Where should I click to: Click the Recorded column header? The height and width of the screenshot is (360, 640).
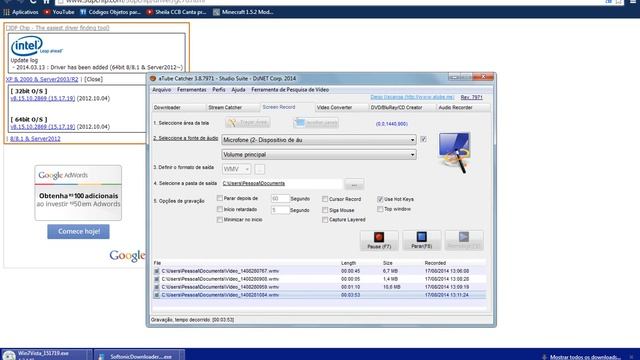[x=435, y=263]
